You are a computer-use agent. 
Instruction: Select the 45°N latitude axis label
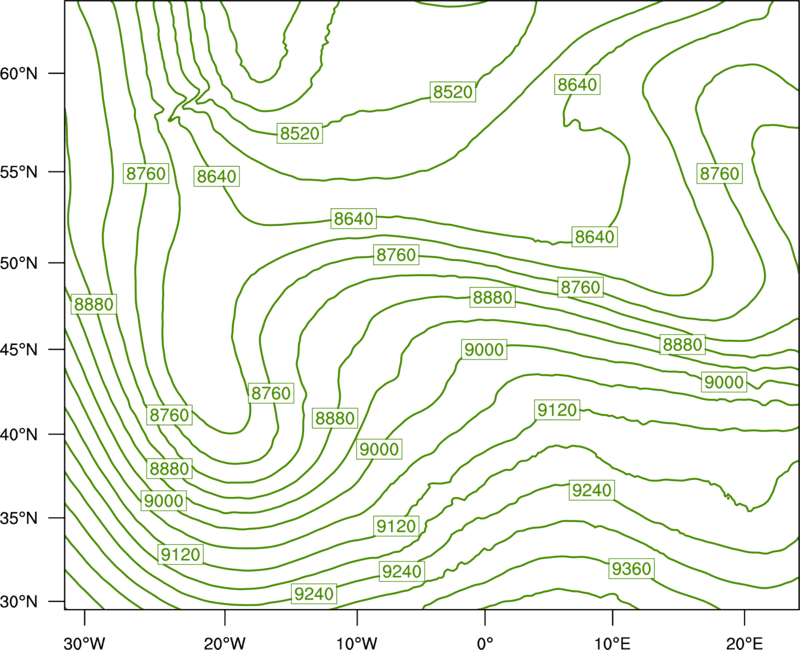(19, 349)
